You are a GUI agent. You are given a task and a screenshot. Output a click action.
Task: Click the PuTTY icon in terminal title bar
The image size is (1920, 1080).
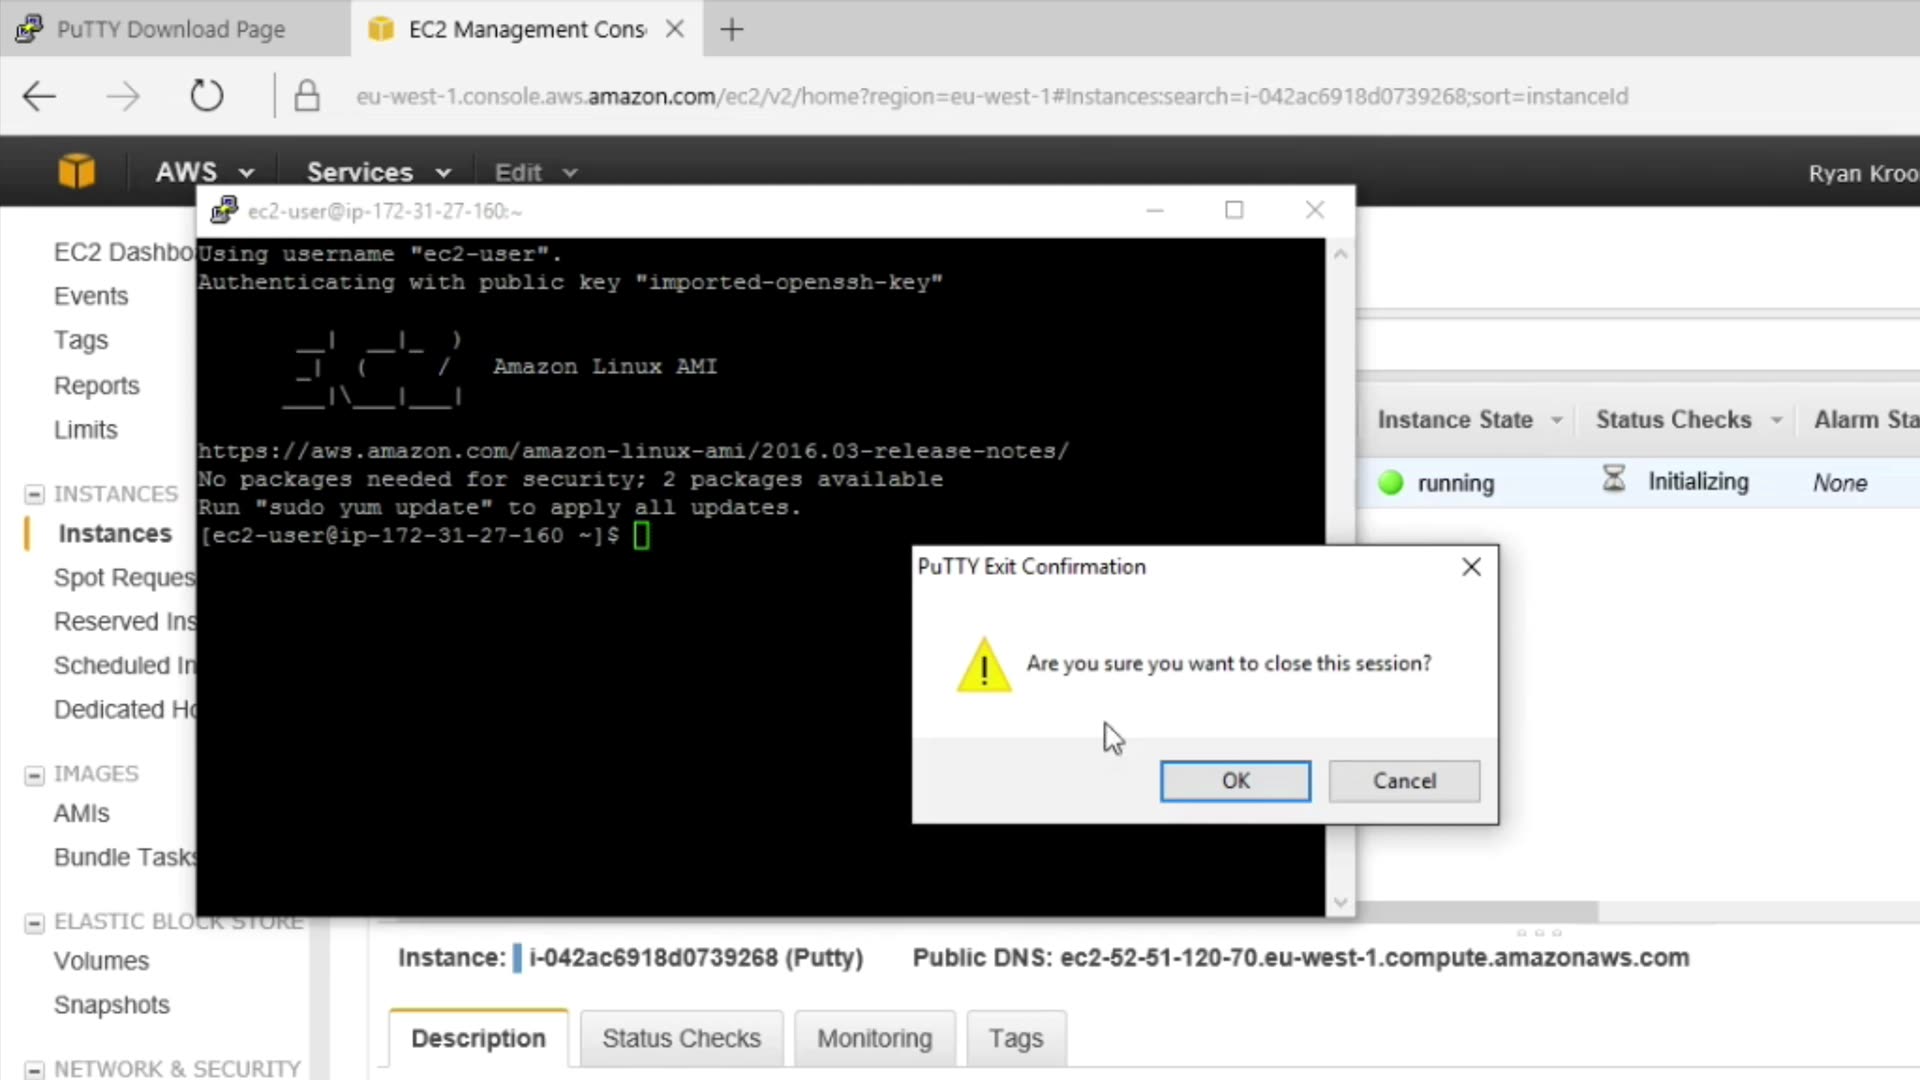click(x=224, y=211)
